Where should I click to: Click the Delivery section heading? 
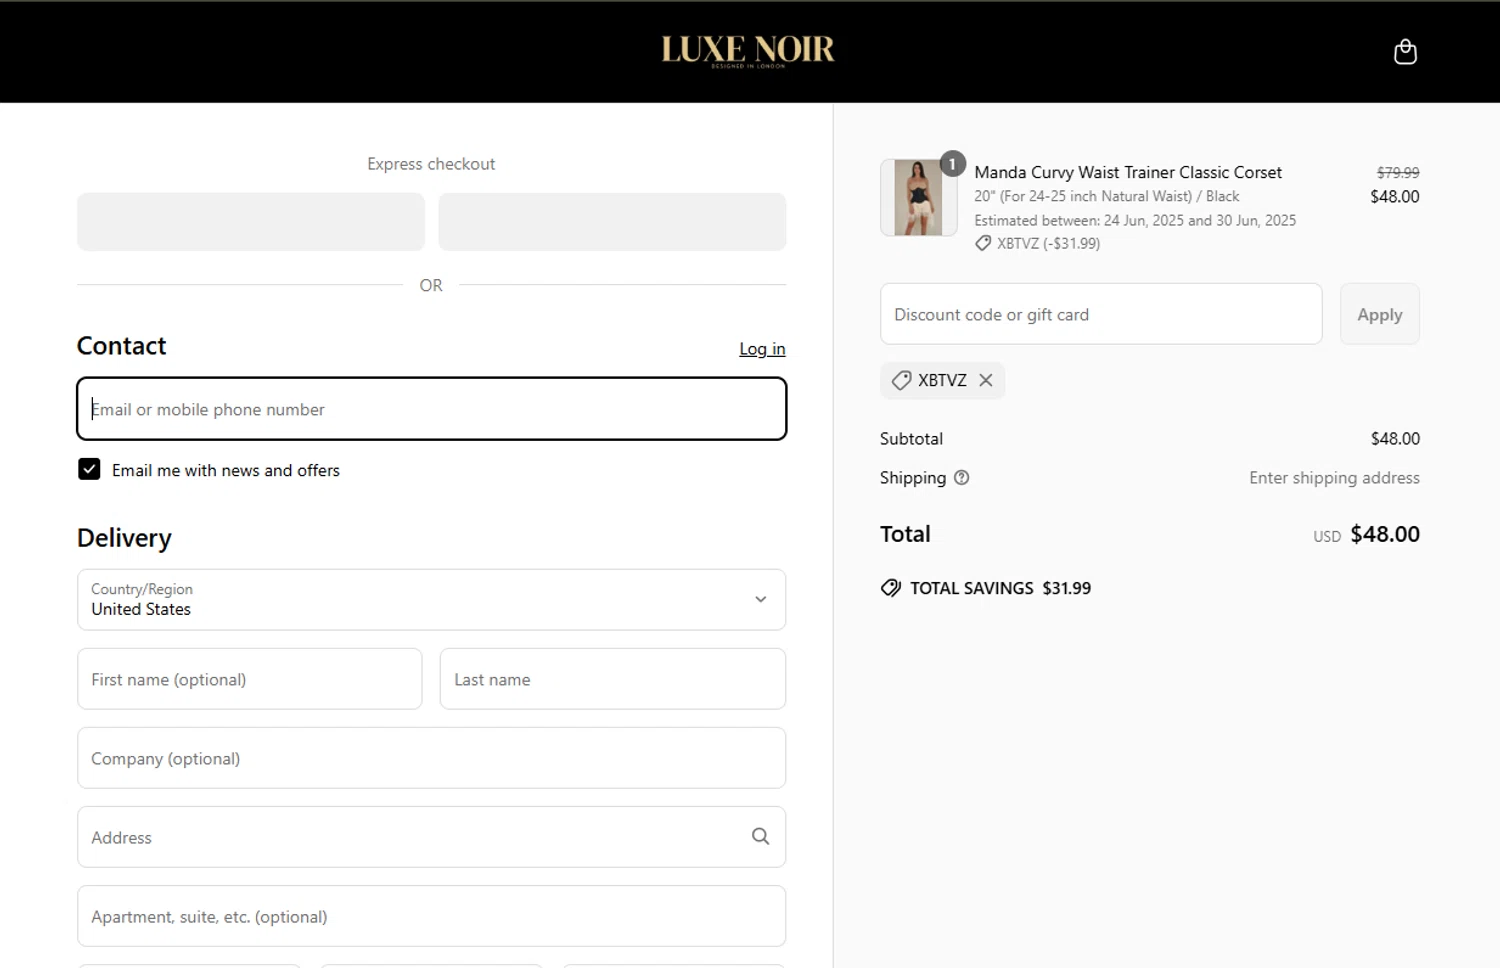pos(124,538)
